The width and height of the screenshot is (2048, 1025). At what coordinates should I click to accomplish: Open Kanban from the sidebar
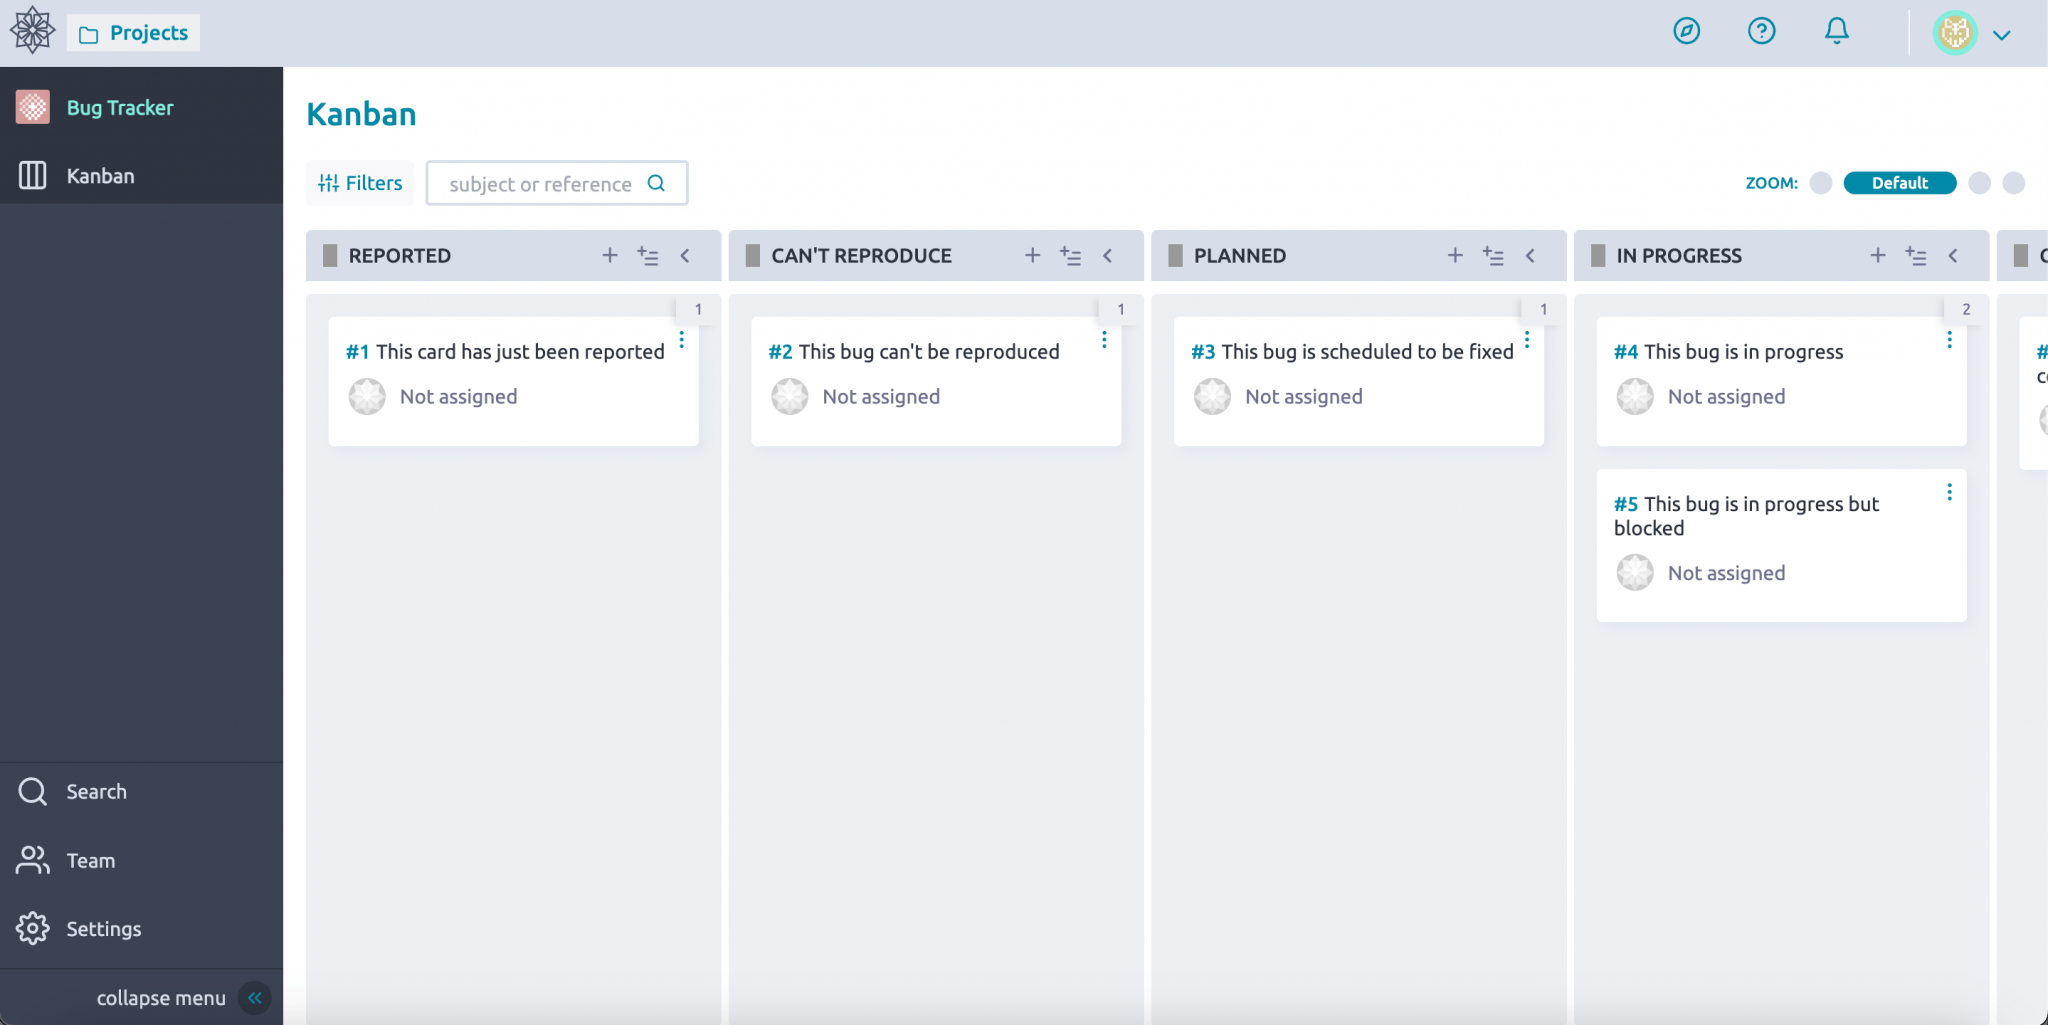click(x=100, y=175)
